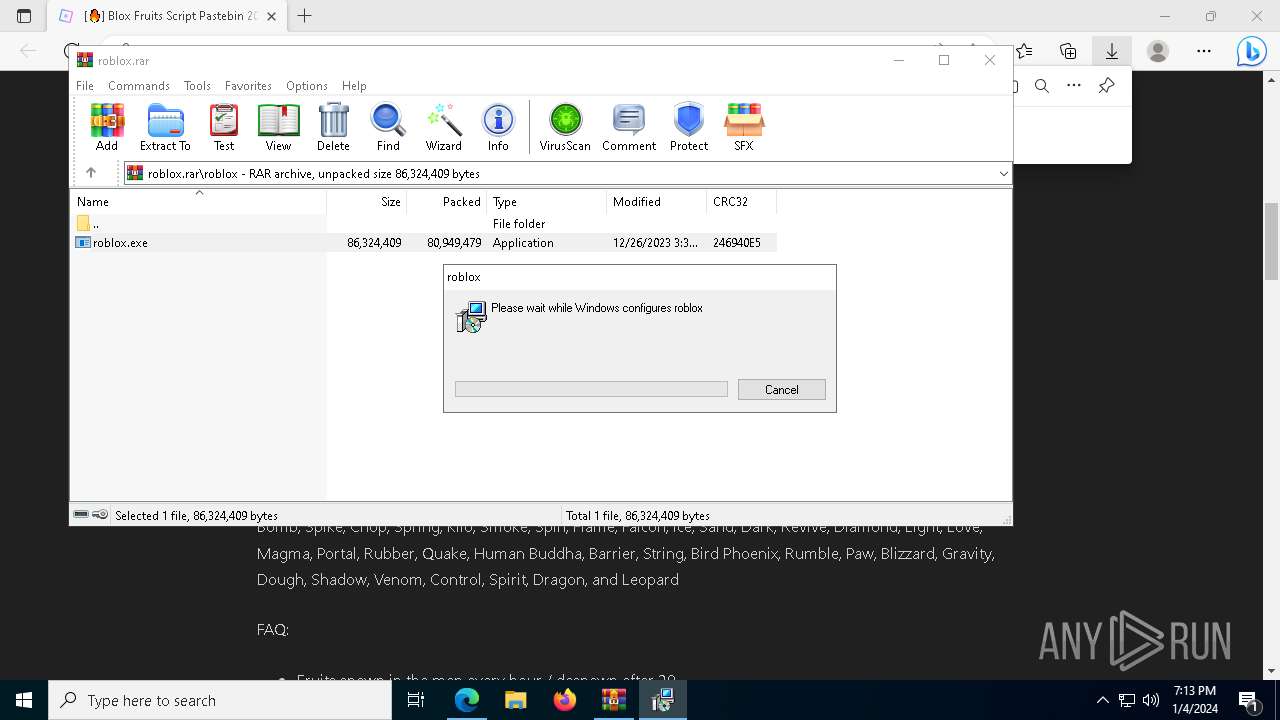Click the Edge Collections icon
This screenshot has height=720, width=1280.
(x=1068, y=51)
